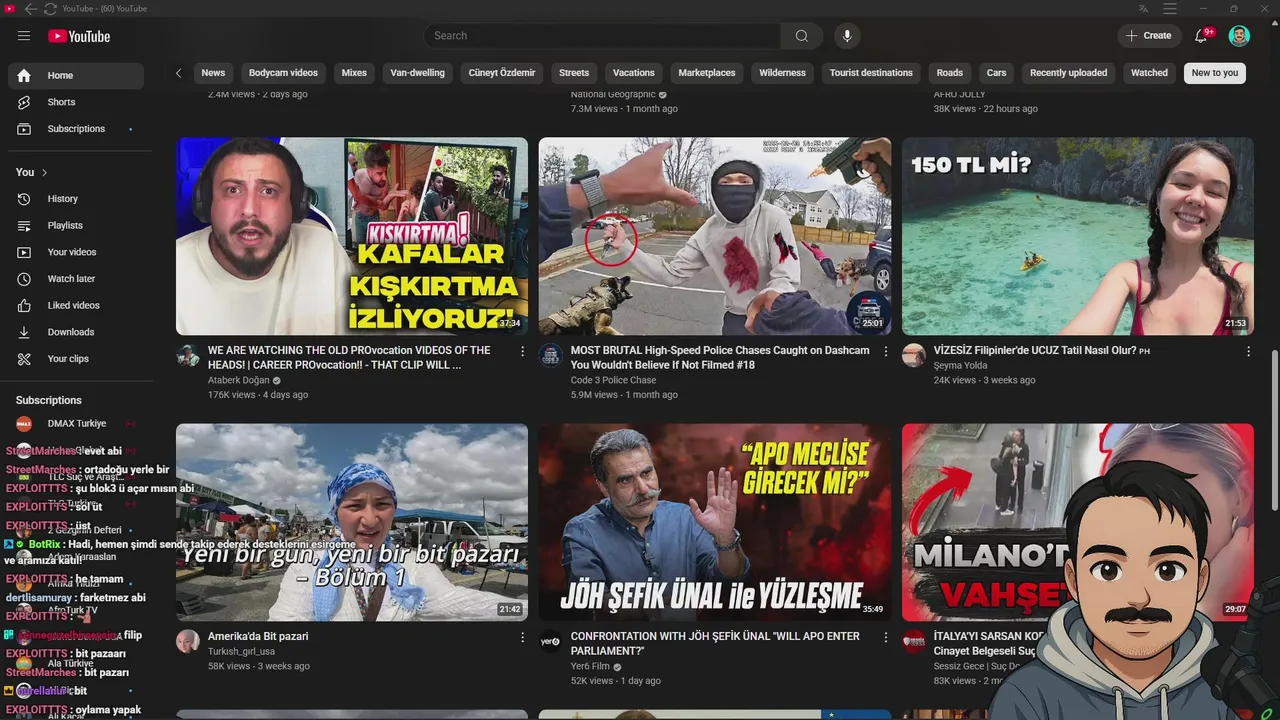Select the Watched chip

(x=1149, y=73)
